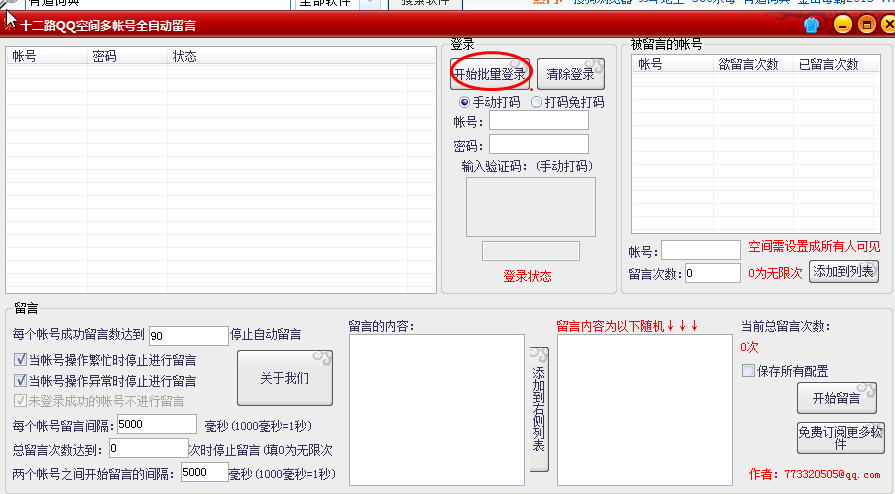The height and width of the screenshot is (494, 895).
Task: Click the 密码 column header
Action: pyautogui.click(x=127, y=56)
